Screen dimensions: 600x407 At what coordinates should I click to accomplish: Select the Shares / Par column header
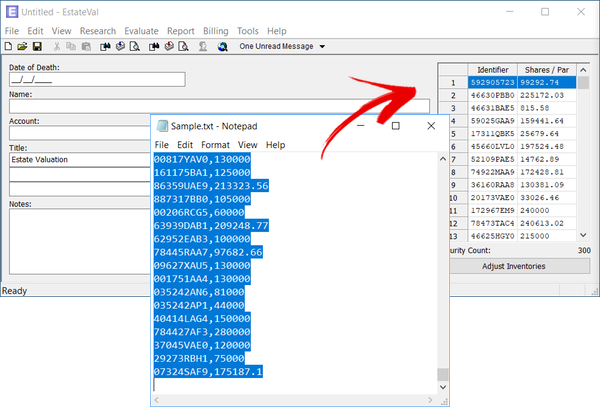tap(546, 70)
